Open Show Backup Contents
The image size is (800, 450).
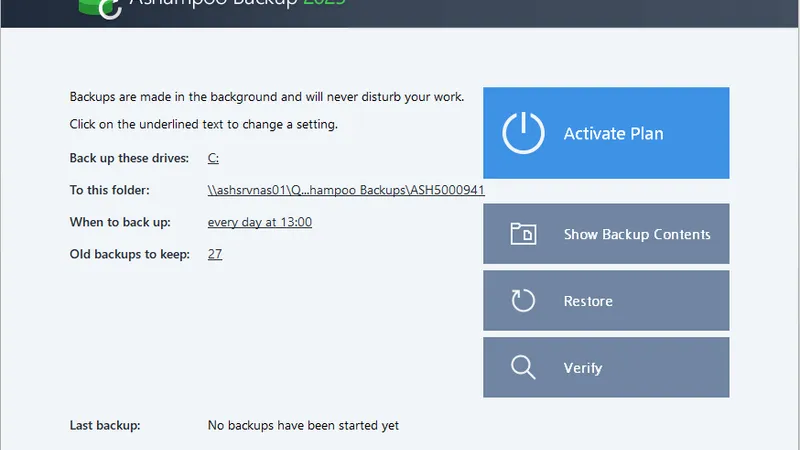point(606,234)
